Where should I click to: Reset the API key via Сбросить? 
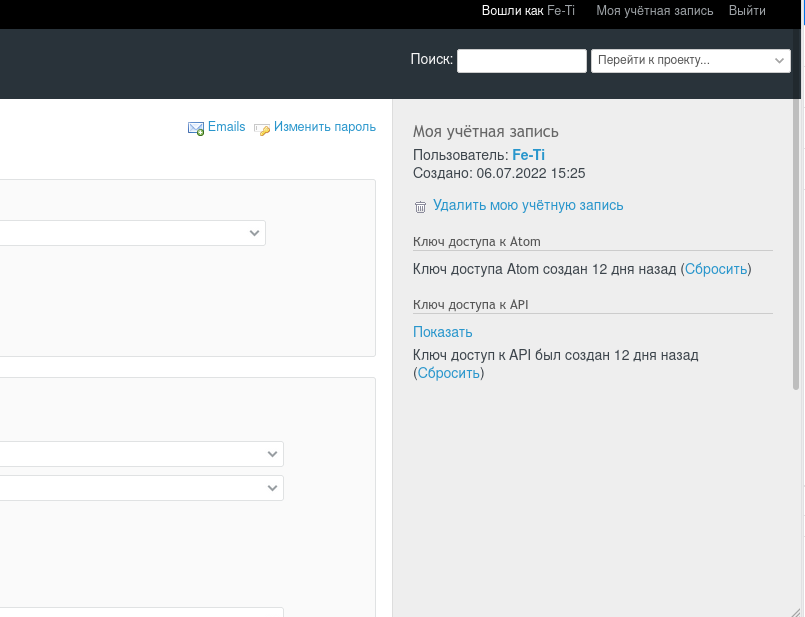[x=447, y=373]
